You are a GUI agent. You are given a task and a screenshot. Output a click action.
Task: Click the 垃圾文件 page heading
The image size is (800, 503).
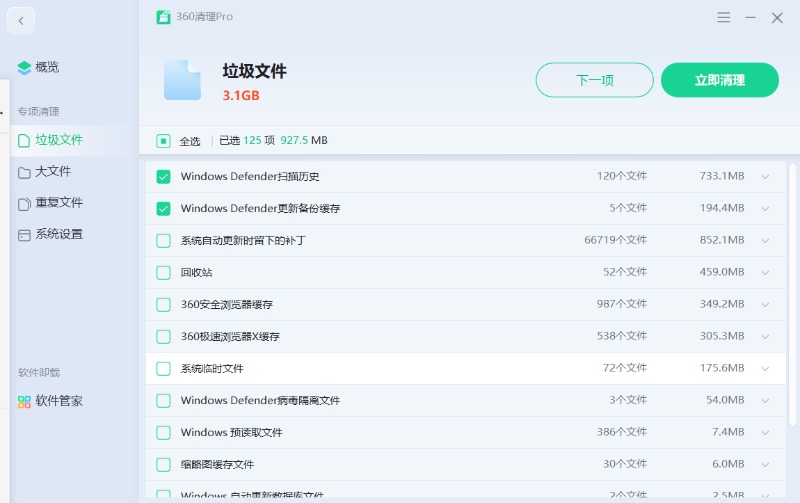click(255, 71)
